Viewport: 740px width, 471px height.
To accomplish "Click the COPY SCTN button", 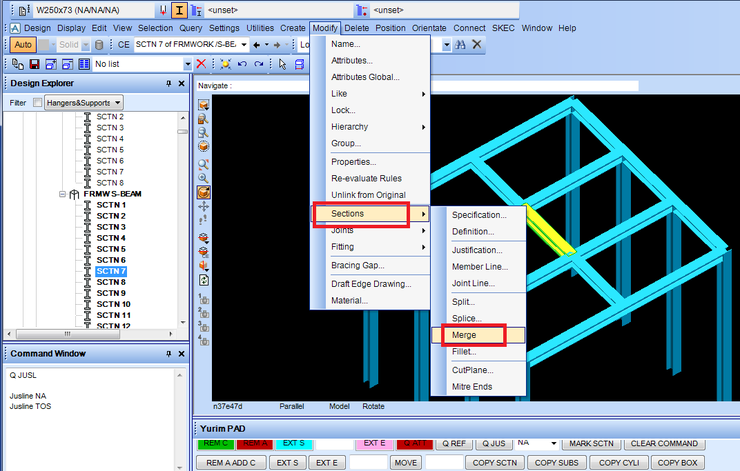I will [x=495, y=463].
